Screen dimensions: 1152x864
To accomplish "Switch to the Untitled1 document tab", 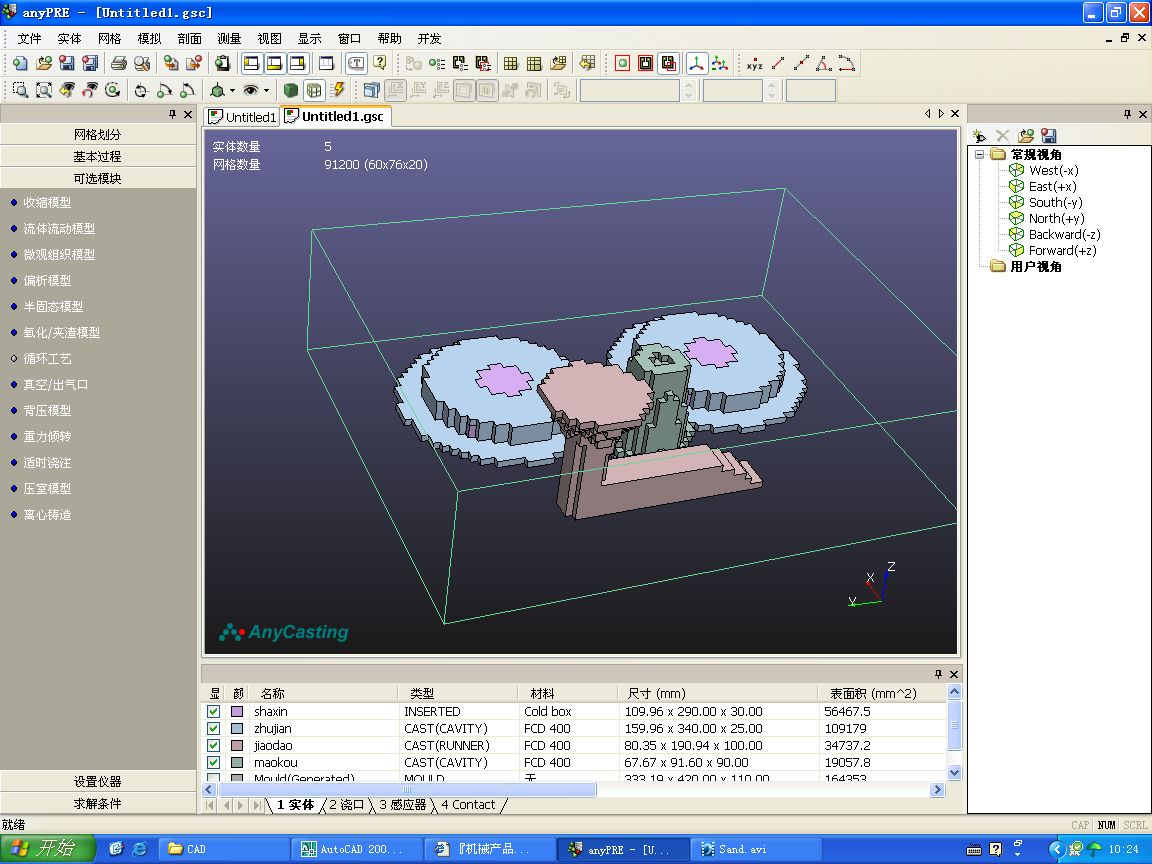I will coord(242,117).
